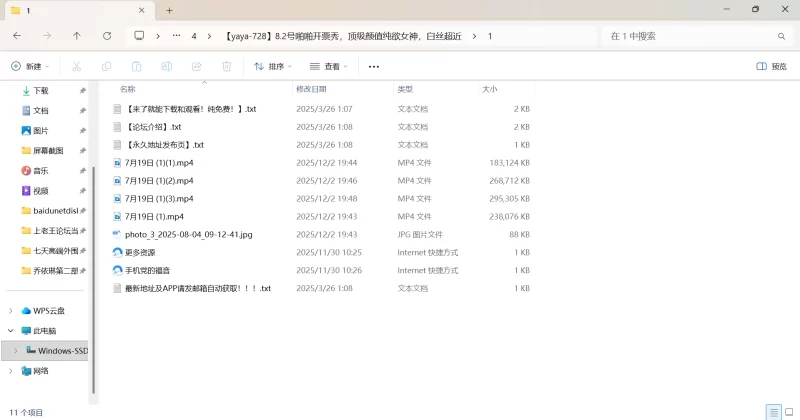Viewport: 800px width, 420px height.
Task: Go up one folder with Up arrow
Action: 77,36
